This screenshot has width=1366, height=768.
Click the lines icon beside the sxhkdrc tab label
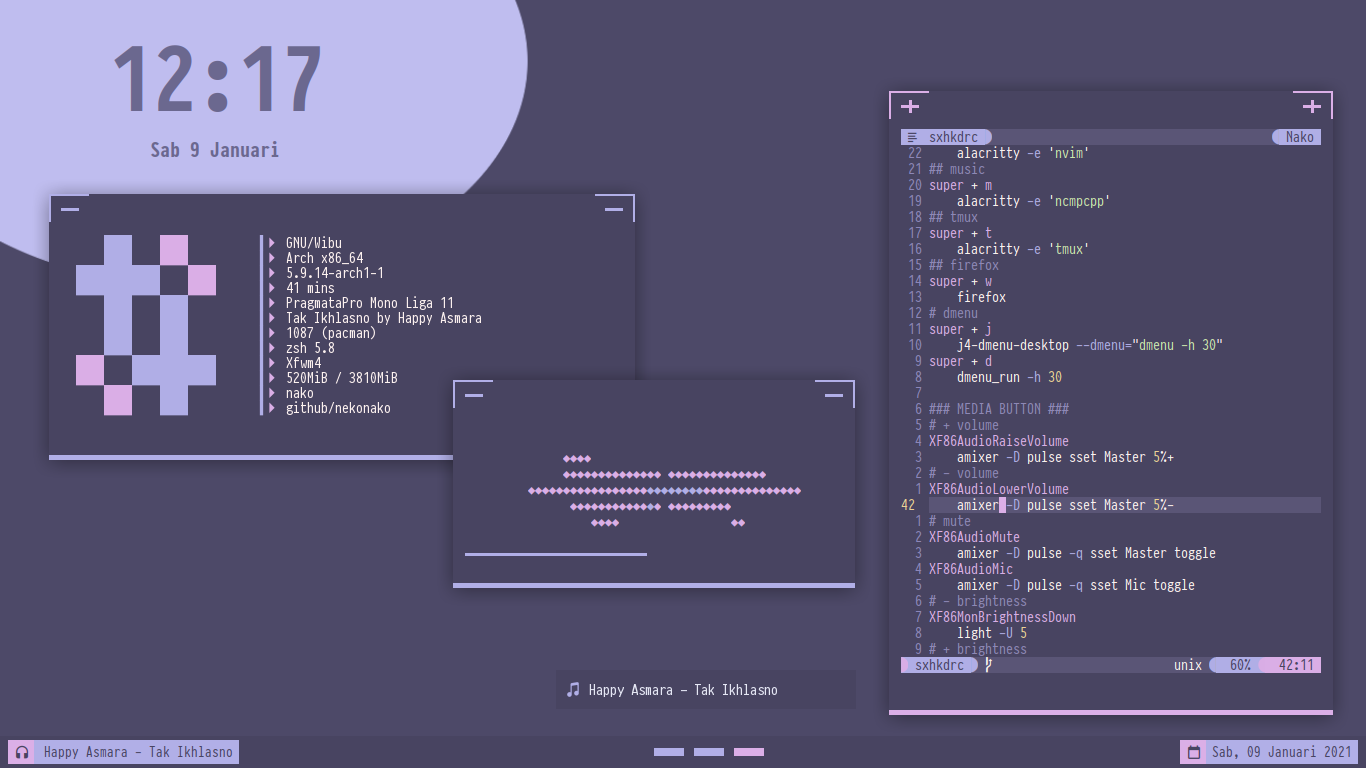click(913, 137)
